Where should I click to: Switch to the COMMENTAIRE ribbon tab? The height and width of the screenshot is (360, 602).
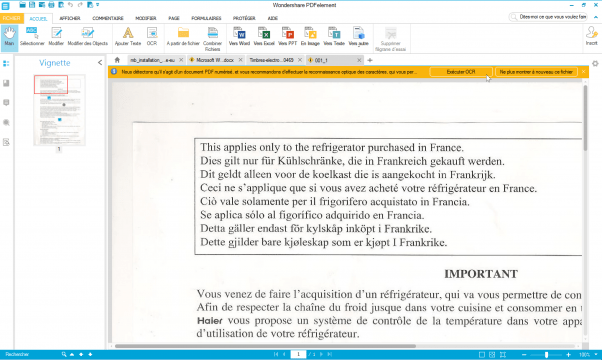(x=108, y=18)
